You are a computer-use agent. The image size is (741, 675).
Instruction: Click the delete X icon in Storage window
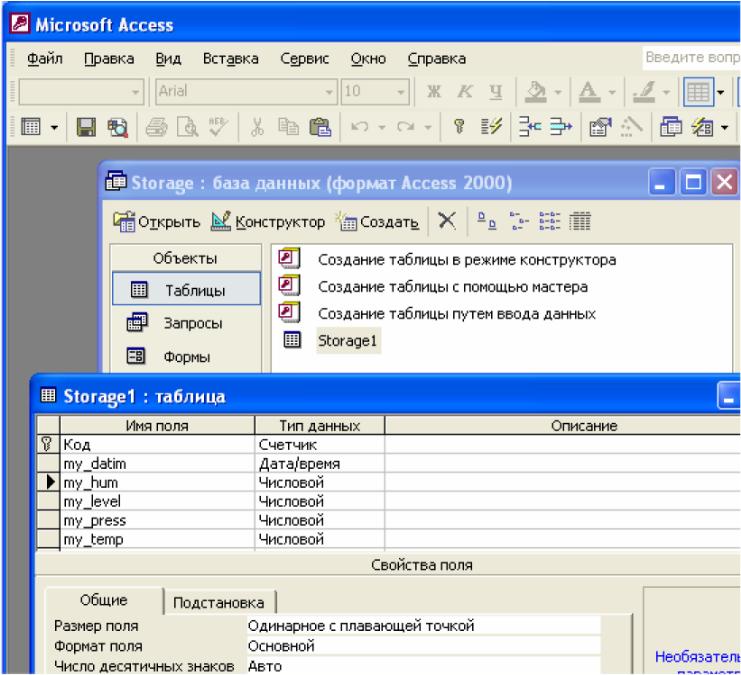click(x=447, y=220)
